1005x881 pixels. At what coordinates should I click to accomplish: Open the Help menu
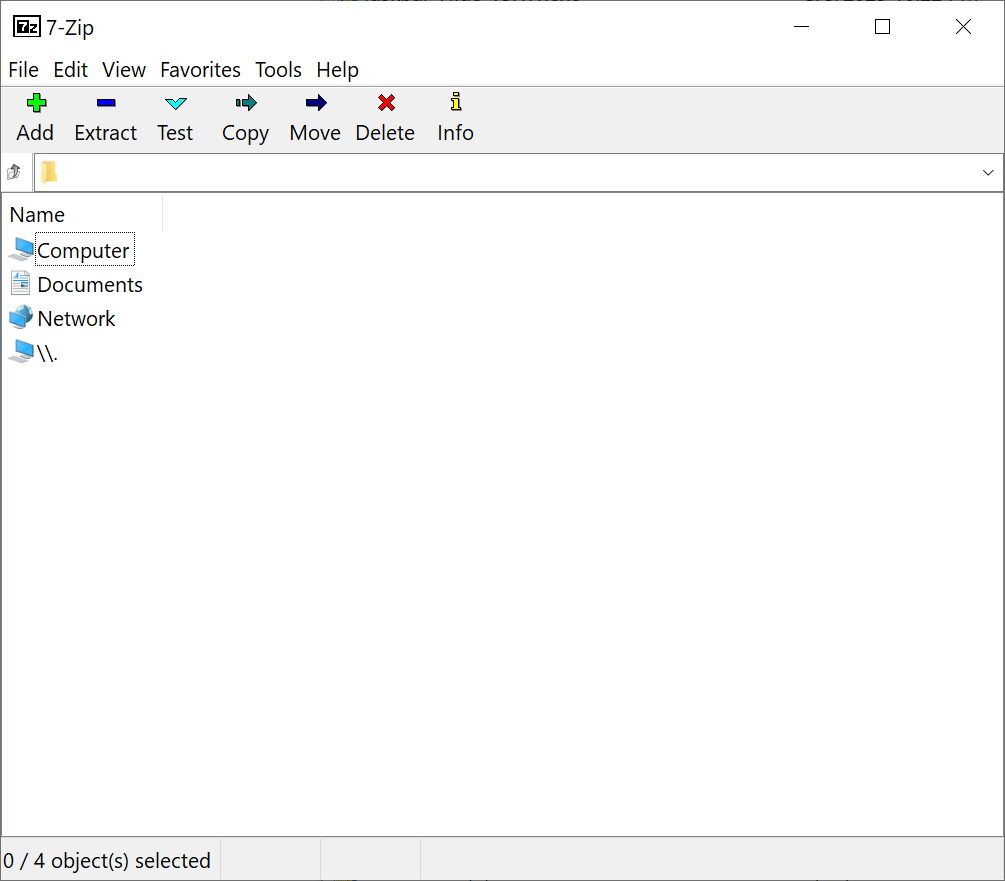(x=337, y=69)
